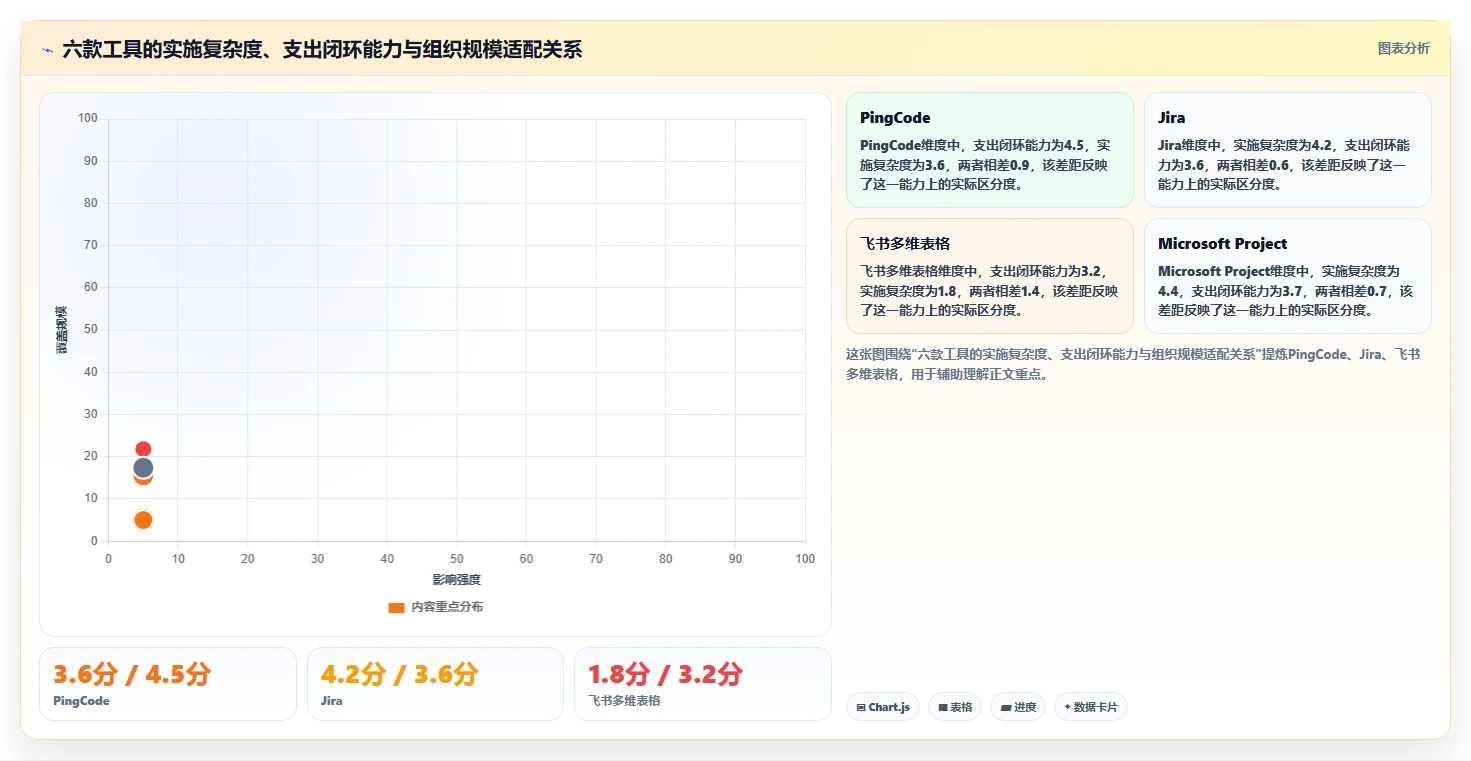Click the 影响强度 x-axis label
Viewport: 1471px width, 761px height.
457,580
